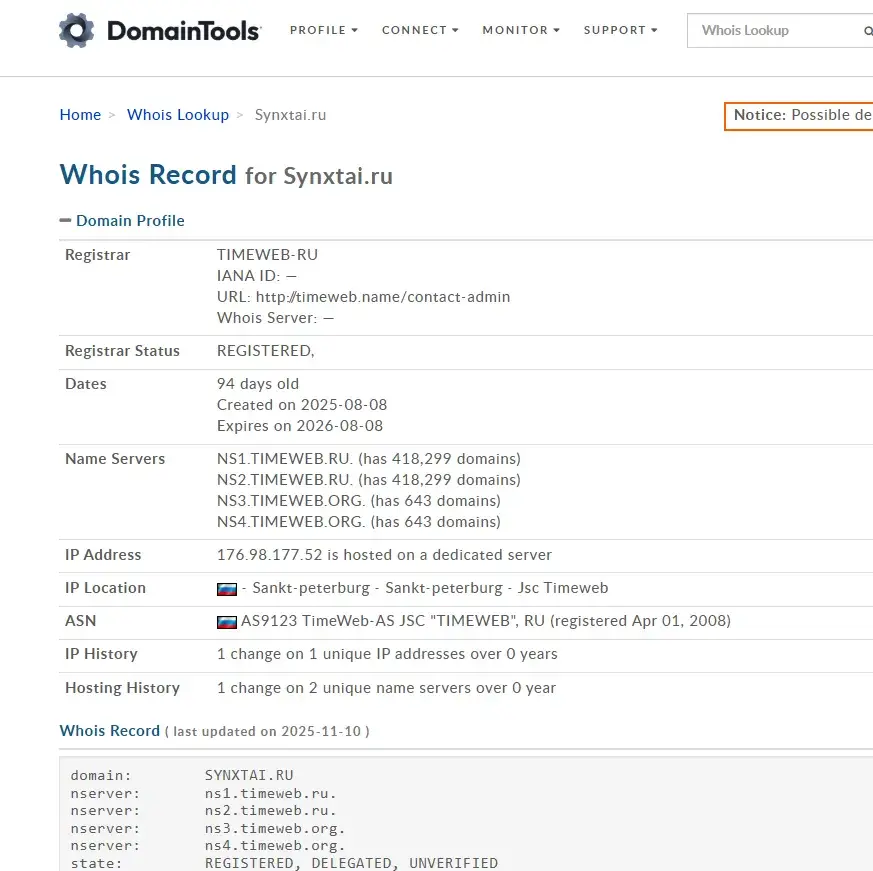Screen dimensions: 873x871
Task: Click the Synxtai.ru breadcrumb text
Action: click(x=290, y=115)
